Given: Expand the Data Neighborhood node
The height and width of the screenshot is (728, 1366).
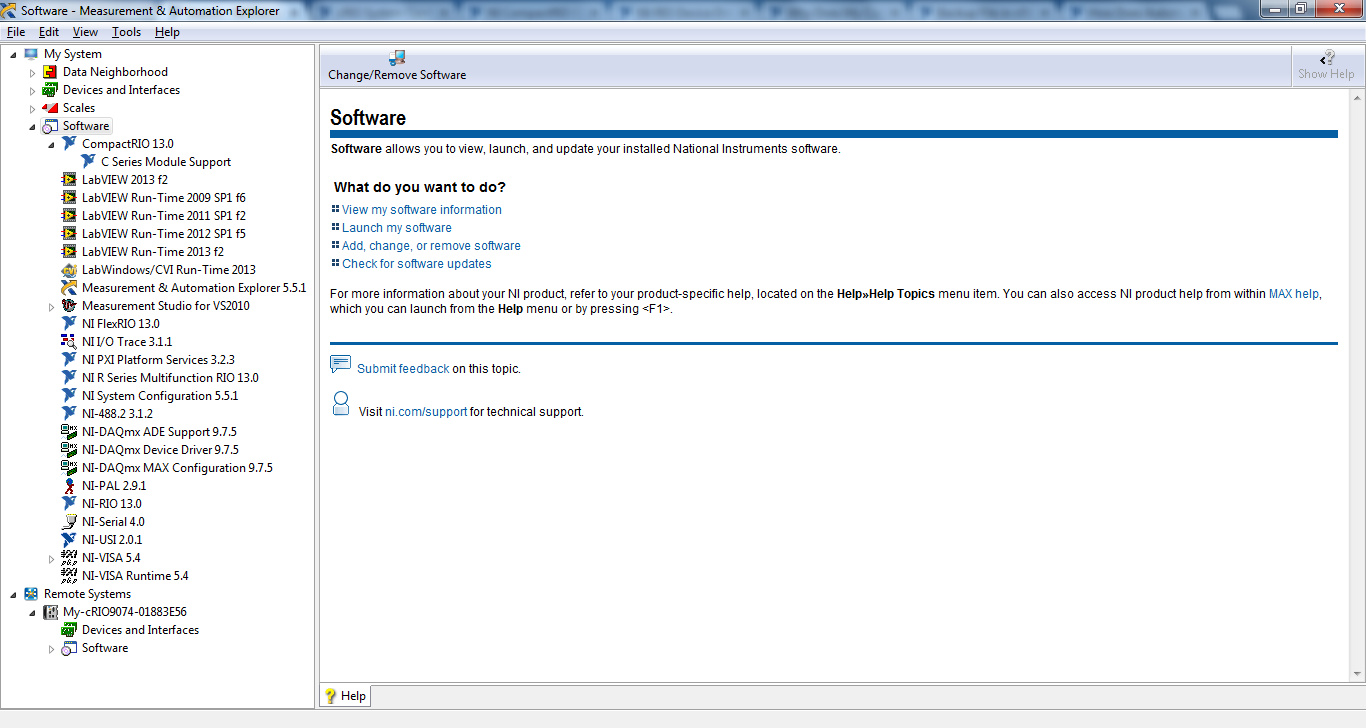Looking at the screenshot, I should coord(32,72).
